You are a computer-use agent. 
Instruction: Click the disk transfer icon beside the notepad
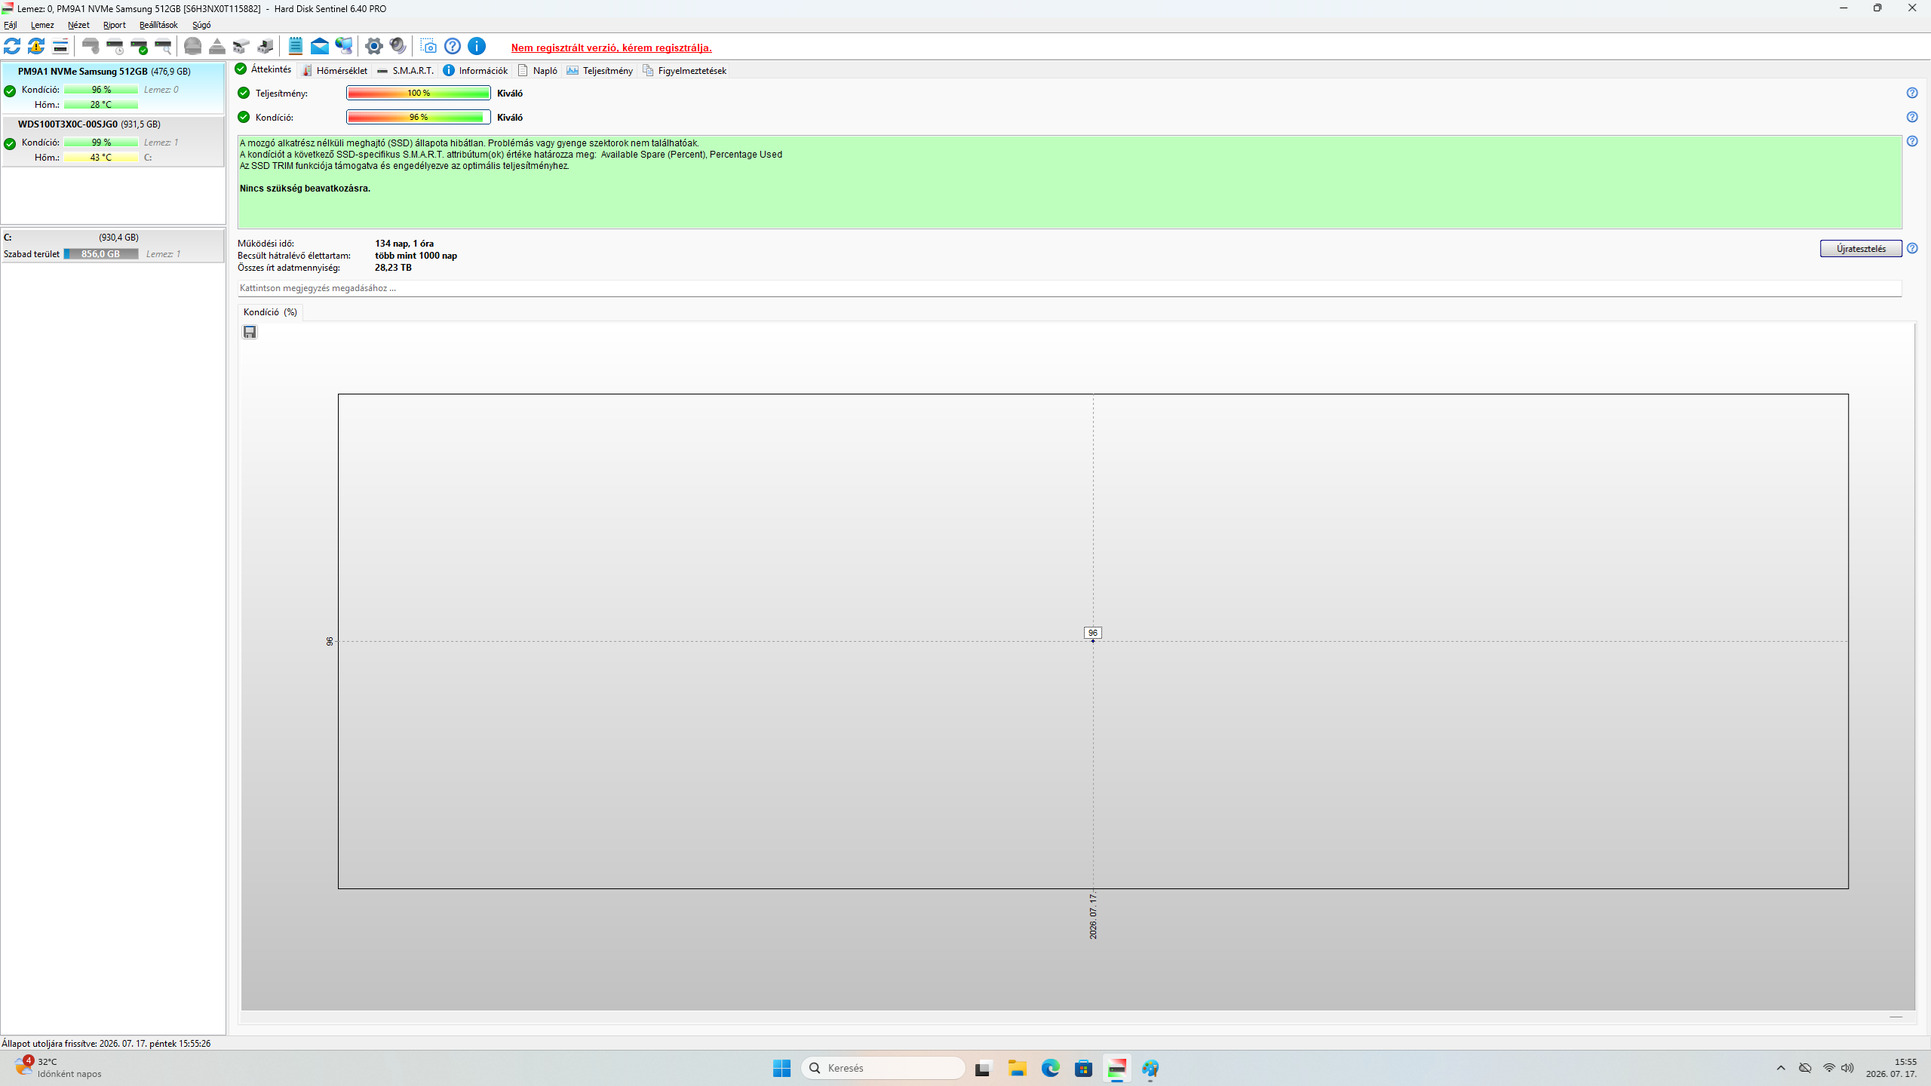pos(265,46)
